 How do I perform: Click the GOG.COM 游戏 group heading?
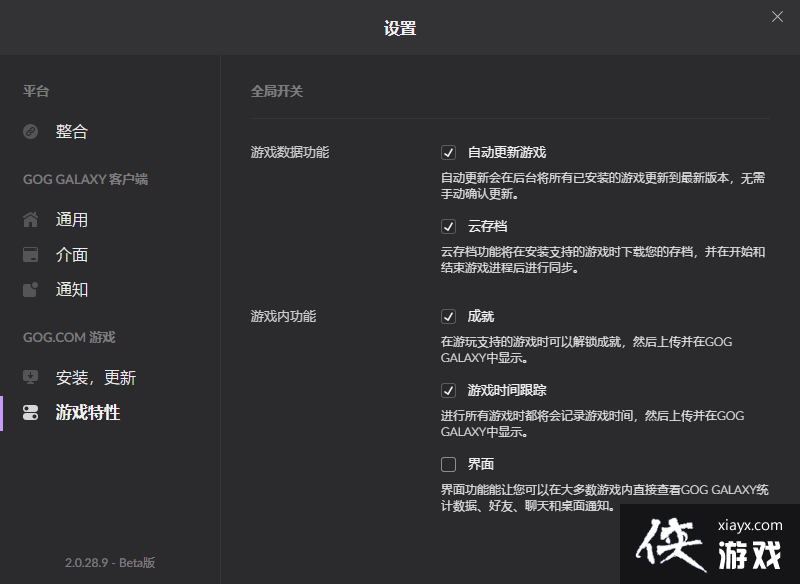point(69,338)
